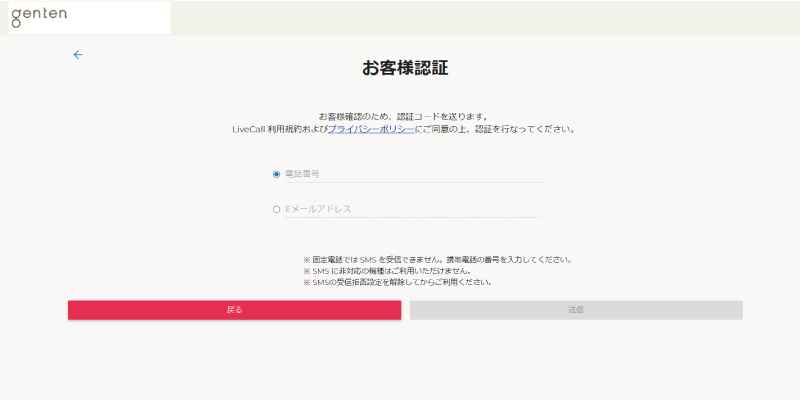Image resolution: width=800 pixels, height=400 pixels.
Task: Click the dotted underline beneath Eメールアドレス field
Action: click(410, 217)
